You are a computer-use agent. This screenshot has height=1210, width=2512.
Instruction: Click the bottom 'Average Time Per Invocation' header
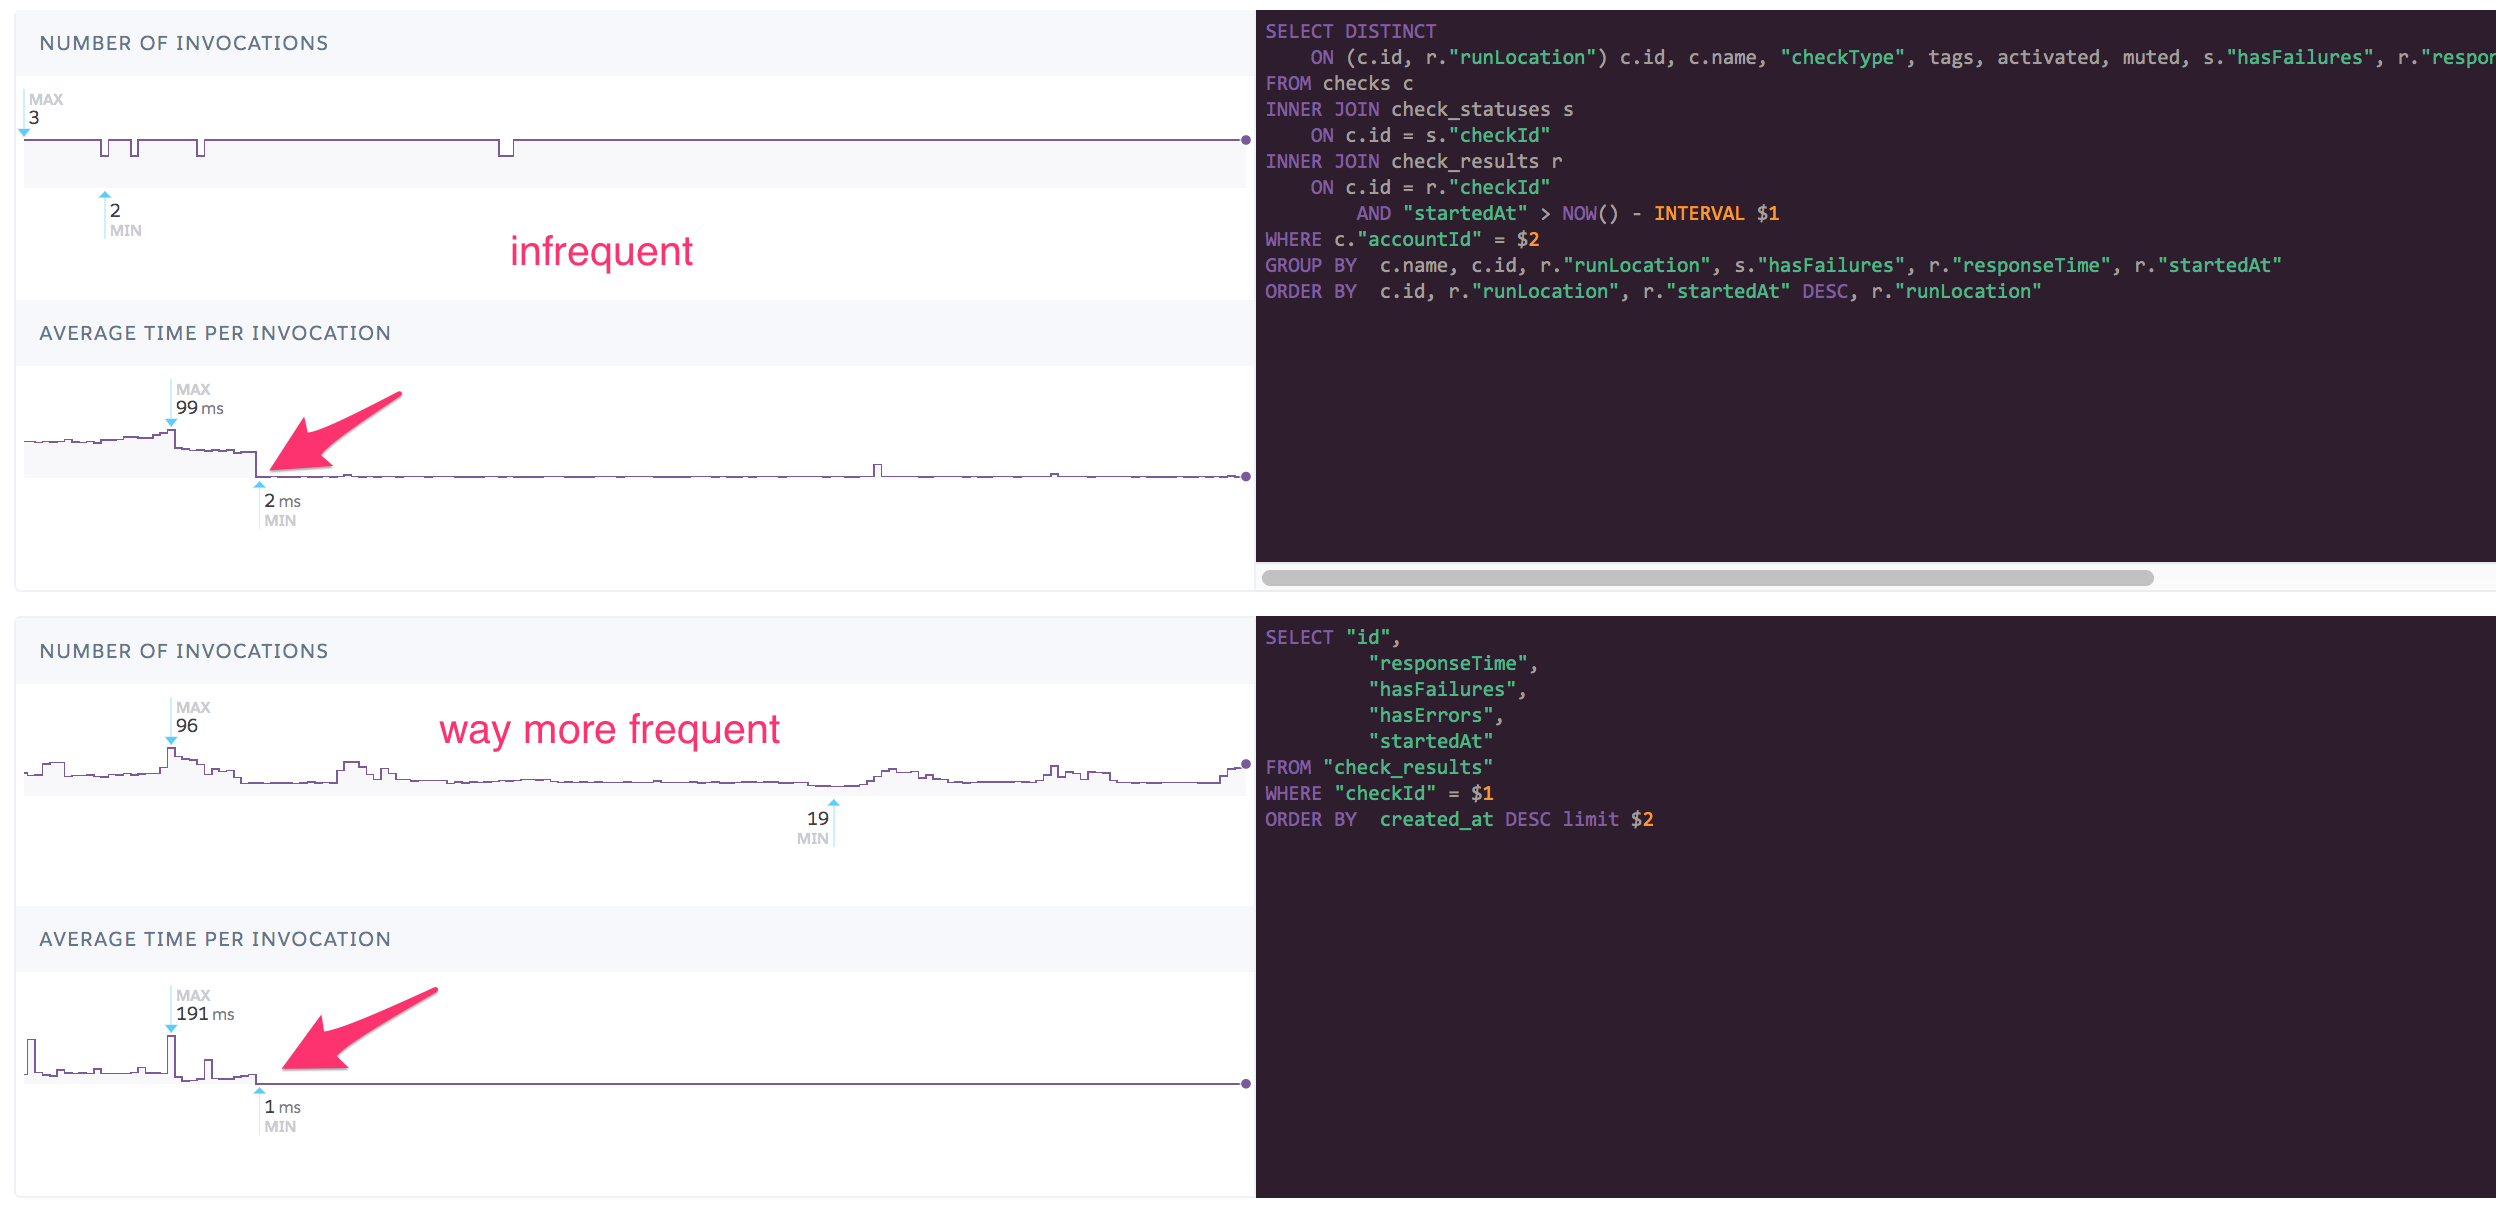pyautogui.click(x=215, y=939)
